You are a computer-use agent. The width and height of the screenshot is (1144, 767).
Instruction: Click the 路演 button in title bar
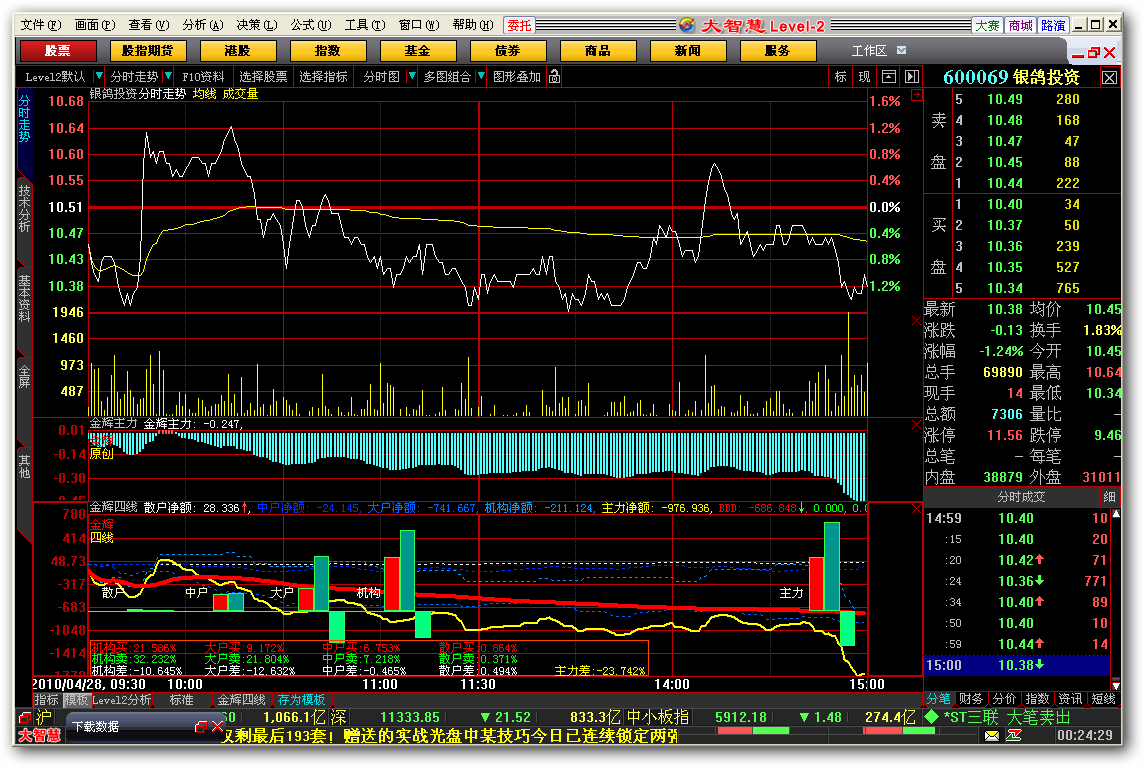coord(1053,26)
